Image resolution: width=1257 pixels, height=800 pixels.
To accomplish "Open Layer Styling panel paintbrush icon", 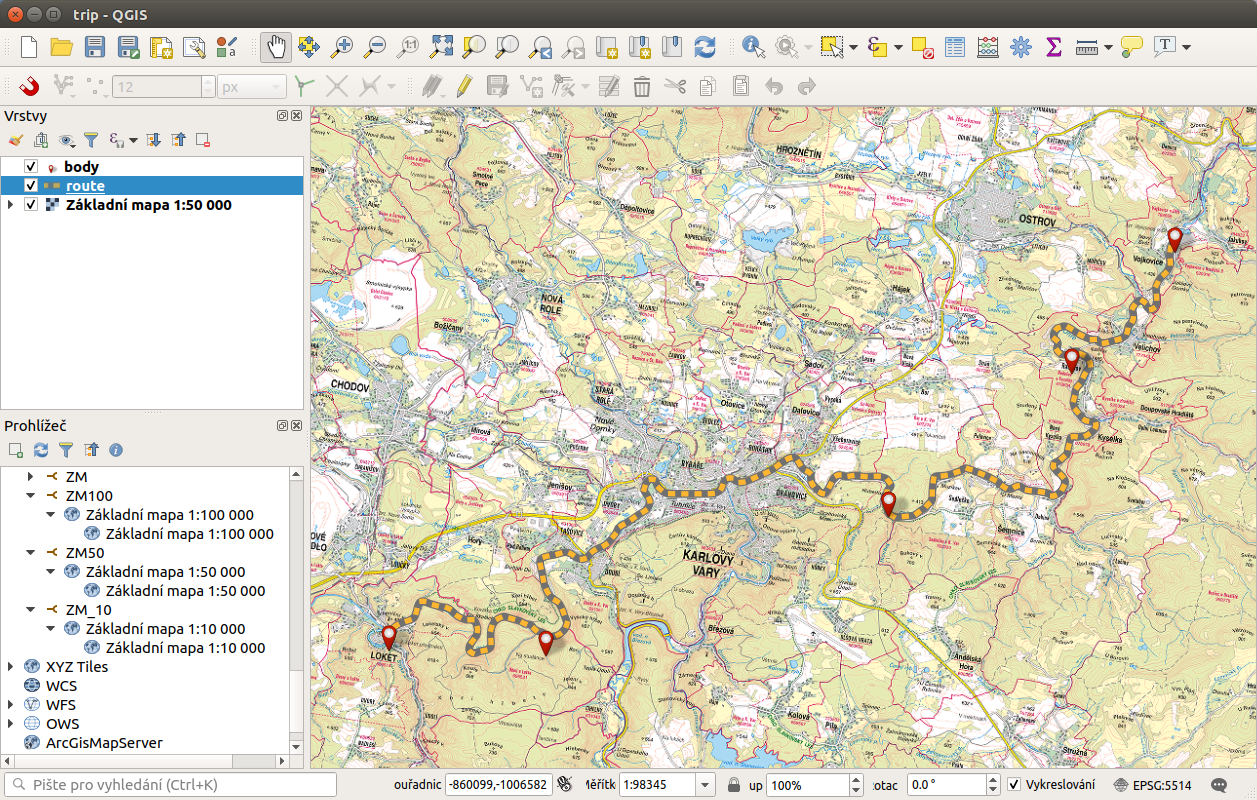I will [15, 140].
